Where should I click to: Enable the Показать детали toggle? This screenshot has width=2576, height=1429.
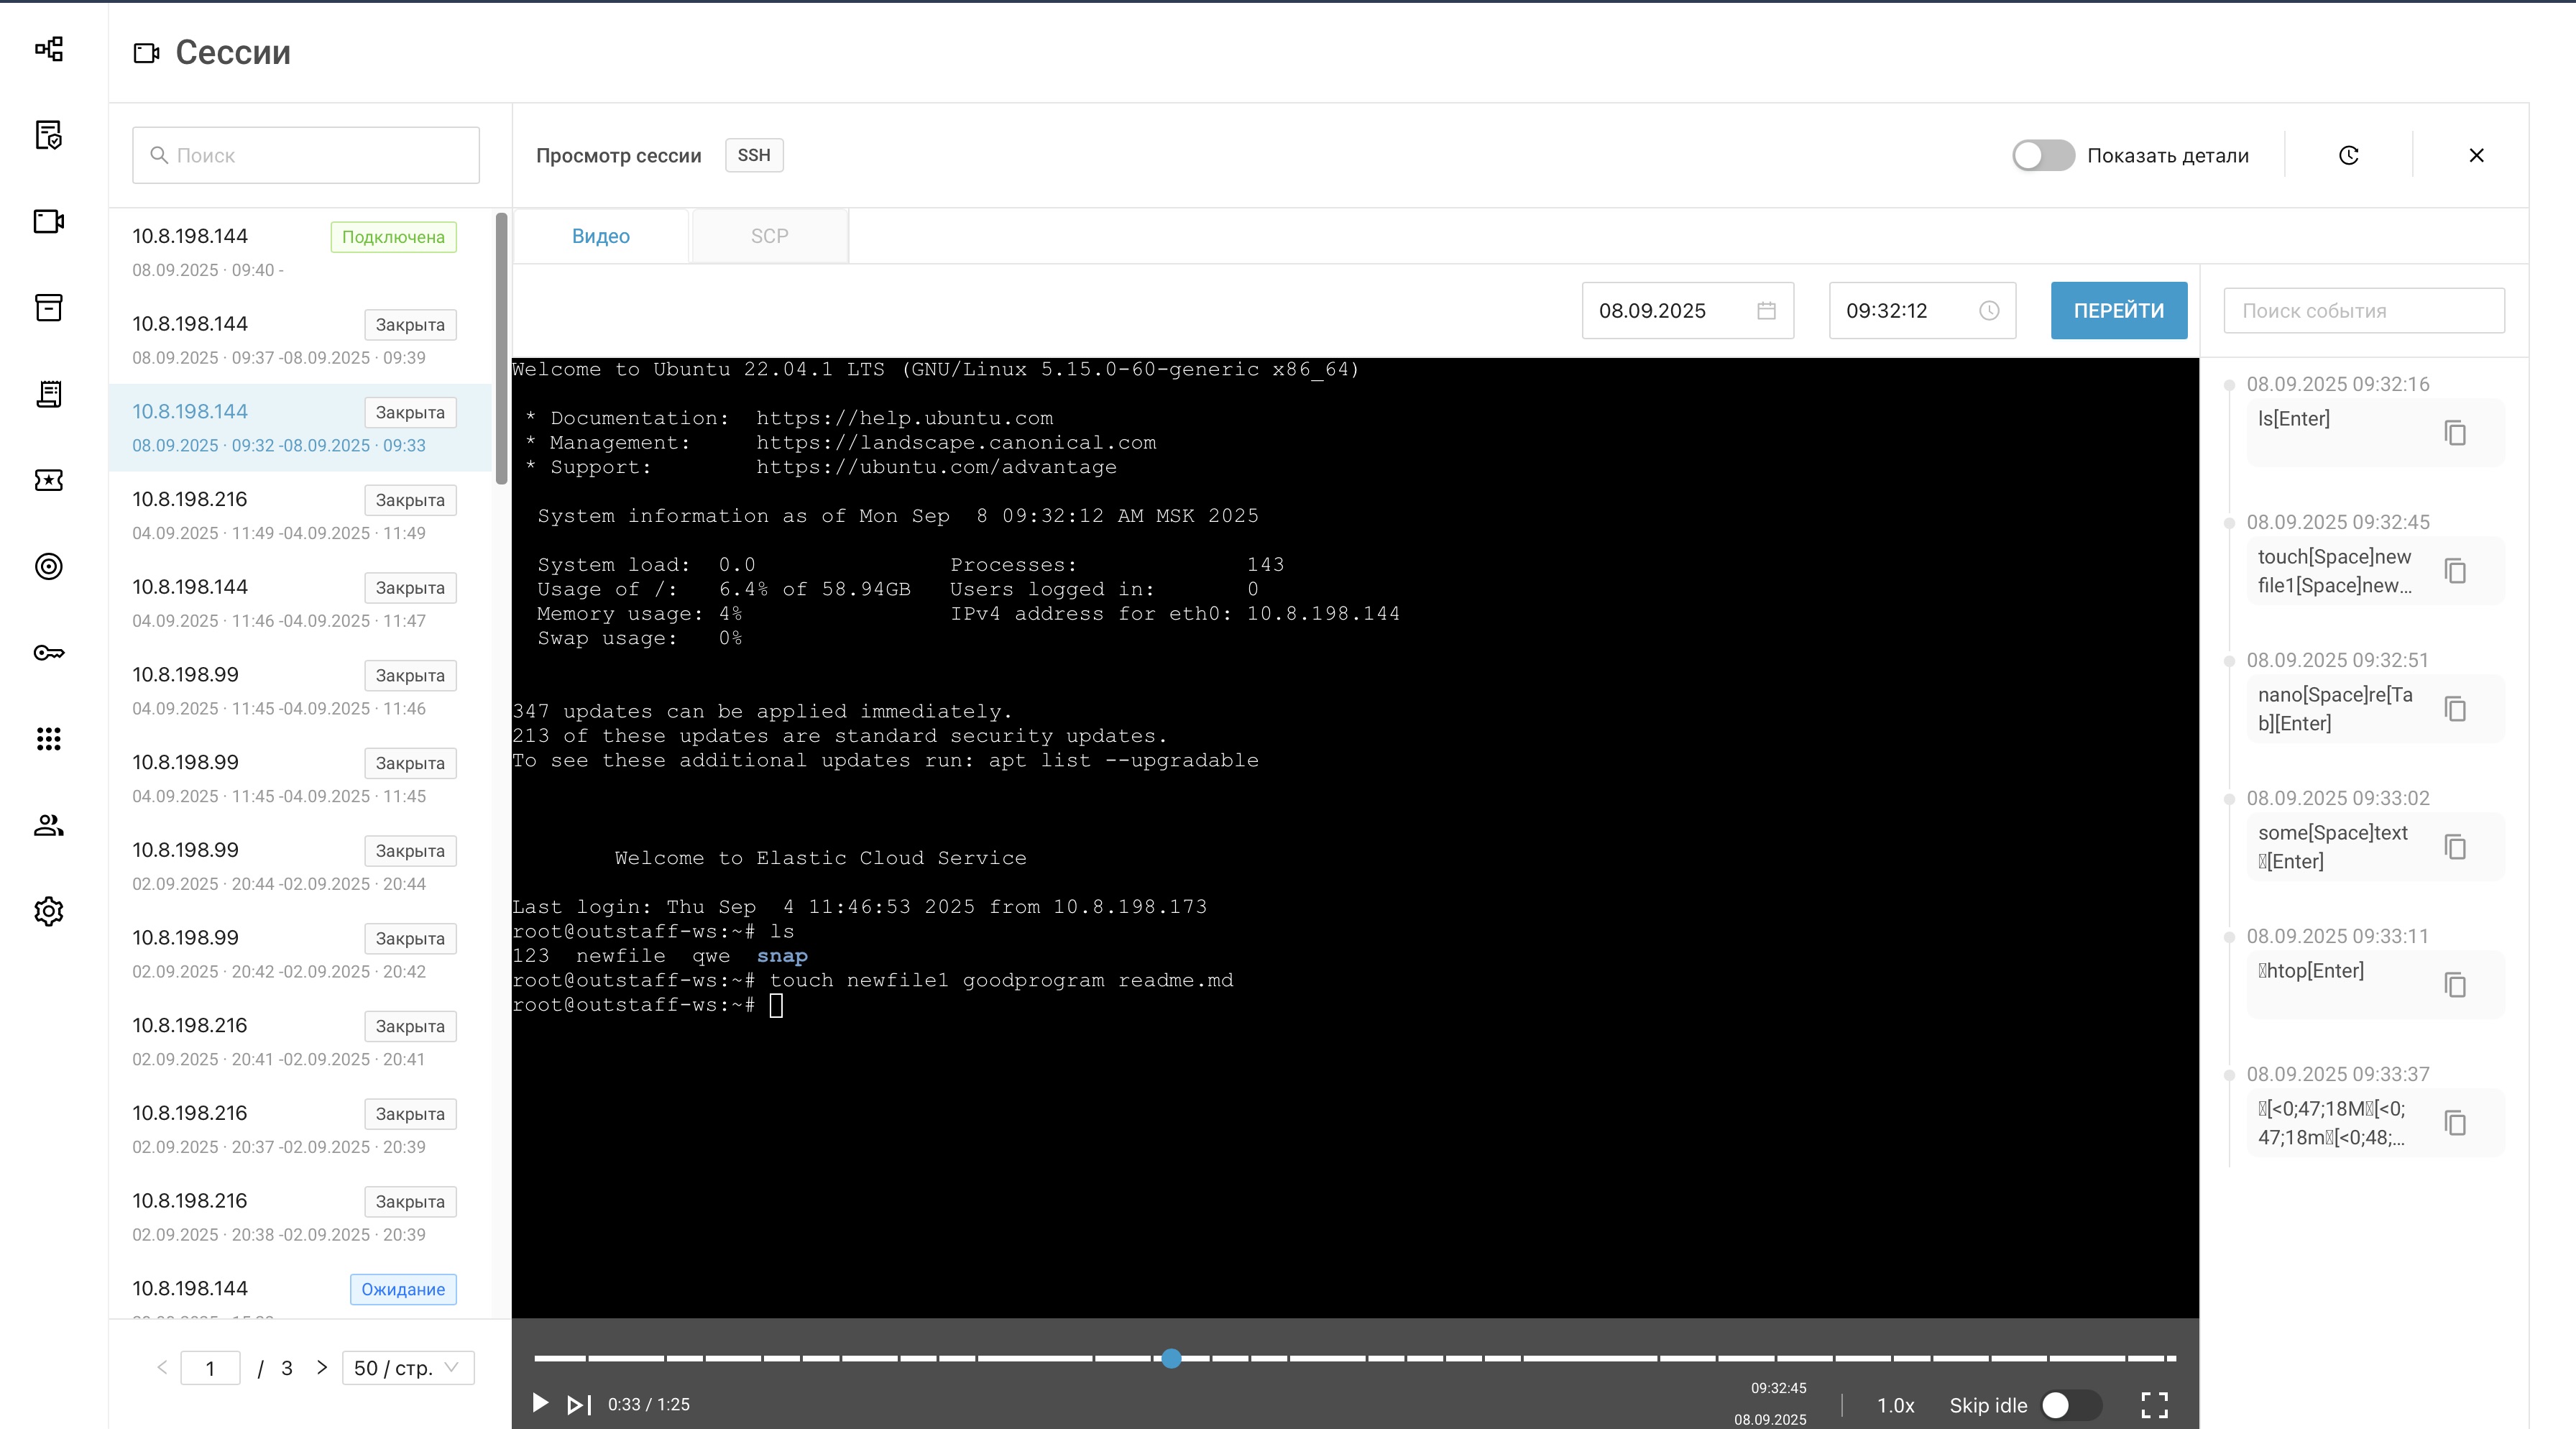tap(2043, 155)
